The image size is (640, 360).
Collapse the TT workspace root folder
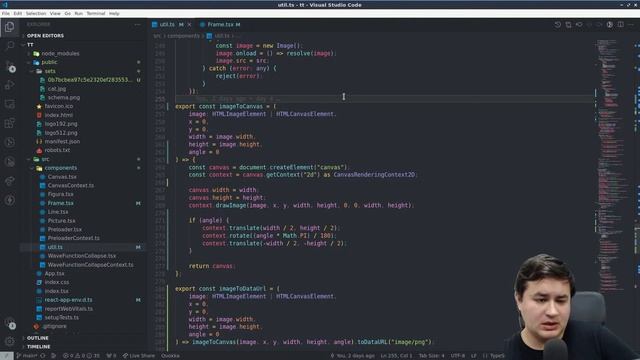82,44
